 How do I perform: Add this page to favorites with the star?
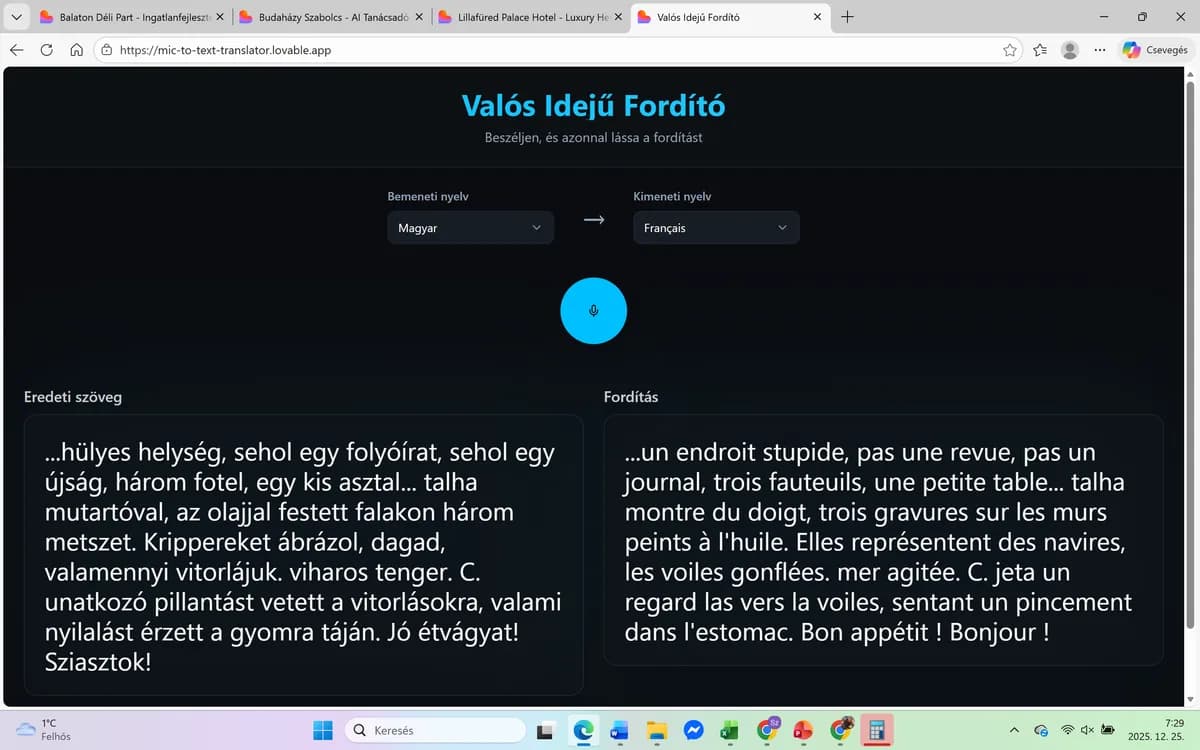coord(1010,50)
